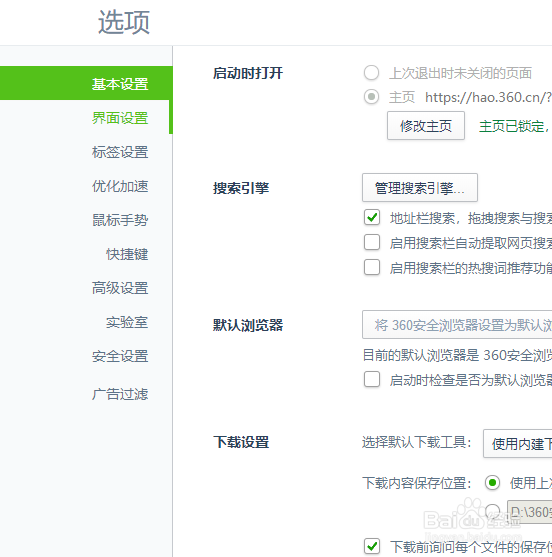Click the 主页已锁定 status text
Viewport: 552px width, 557px height.
click(514, 126)
